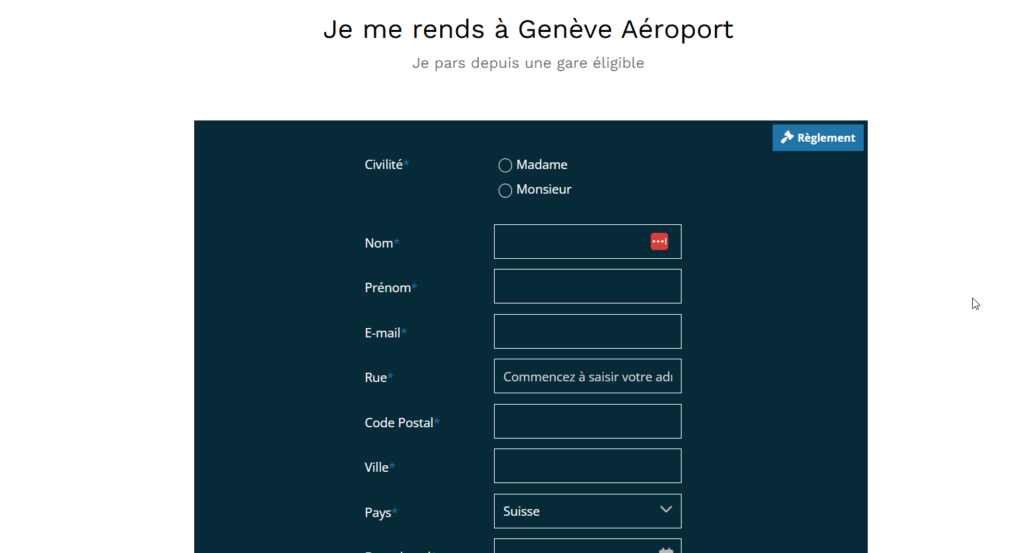1024x553 pixels.
Task: Focus the Nom text field
Action: click(x=587, y=242)
